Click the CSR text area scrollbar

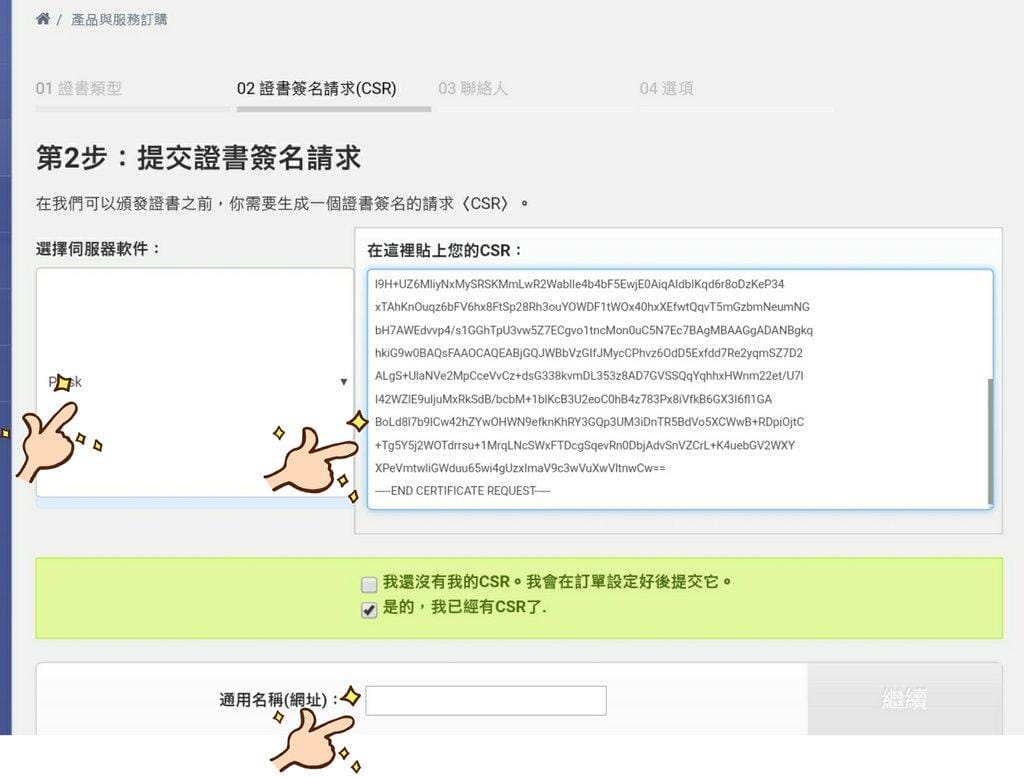990,441
